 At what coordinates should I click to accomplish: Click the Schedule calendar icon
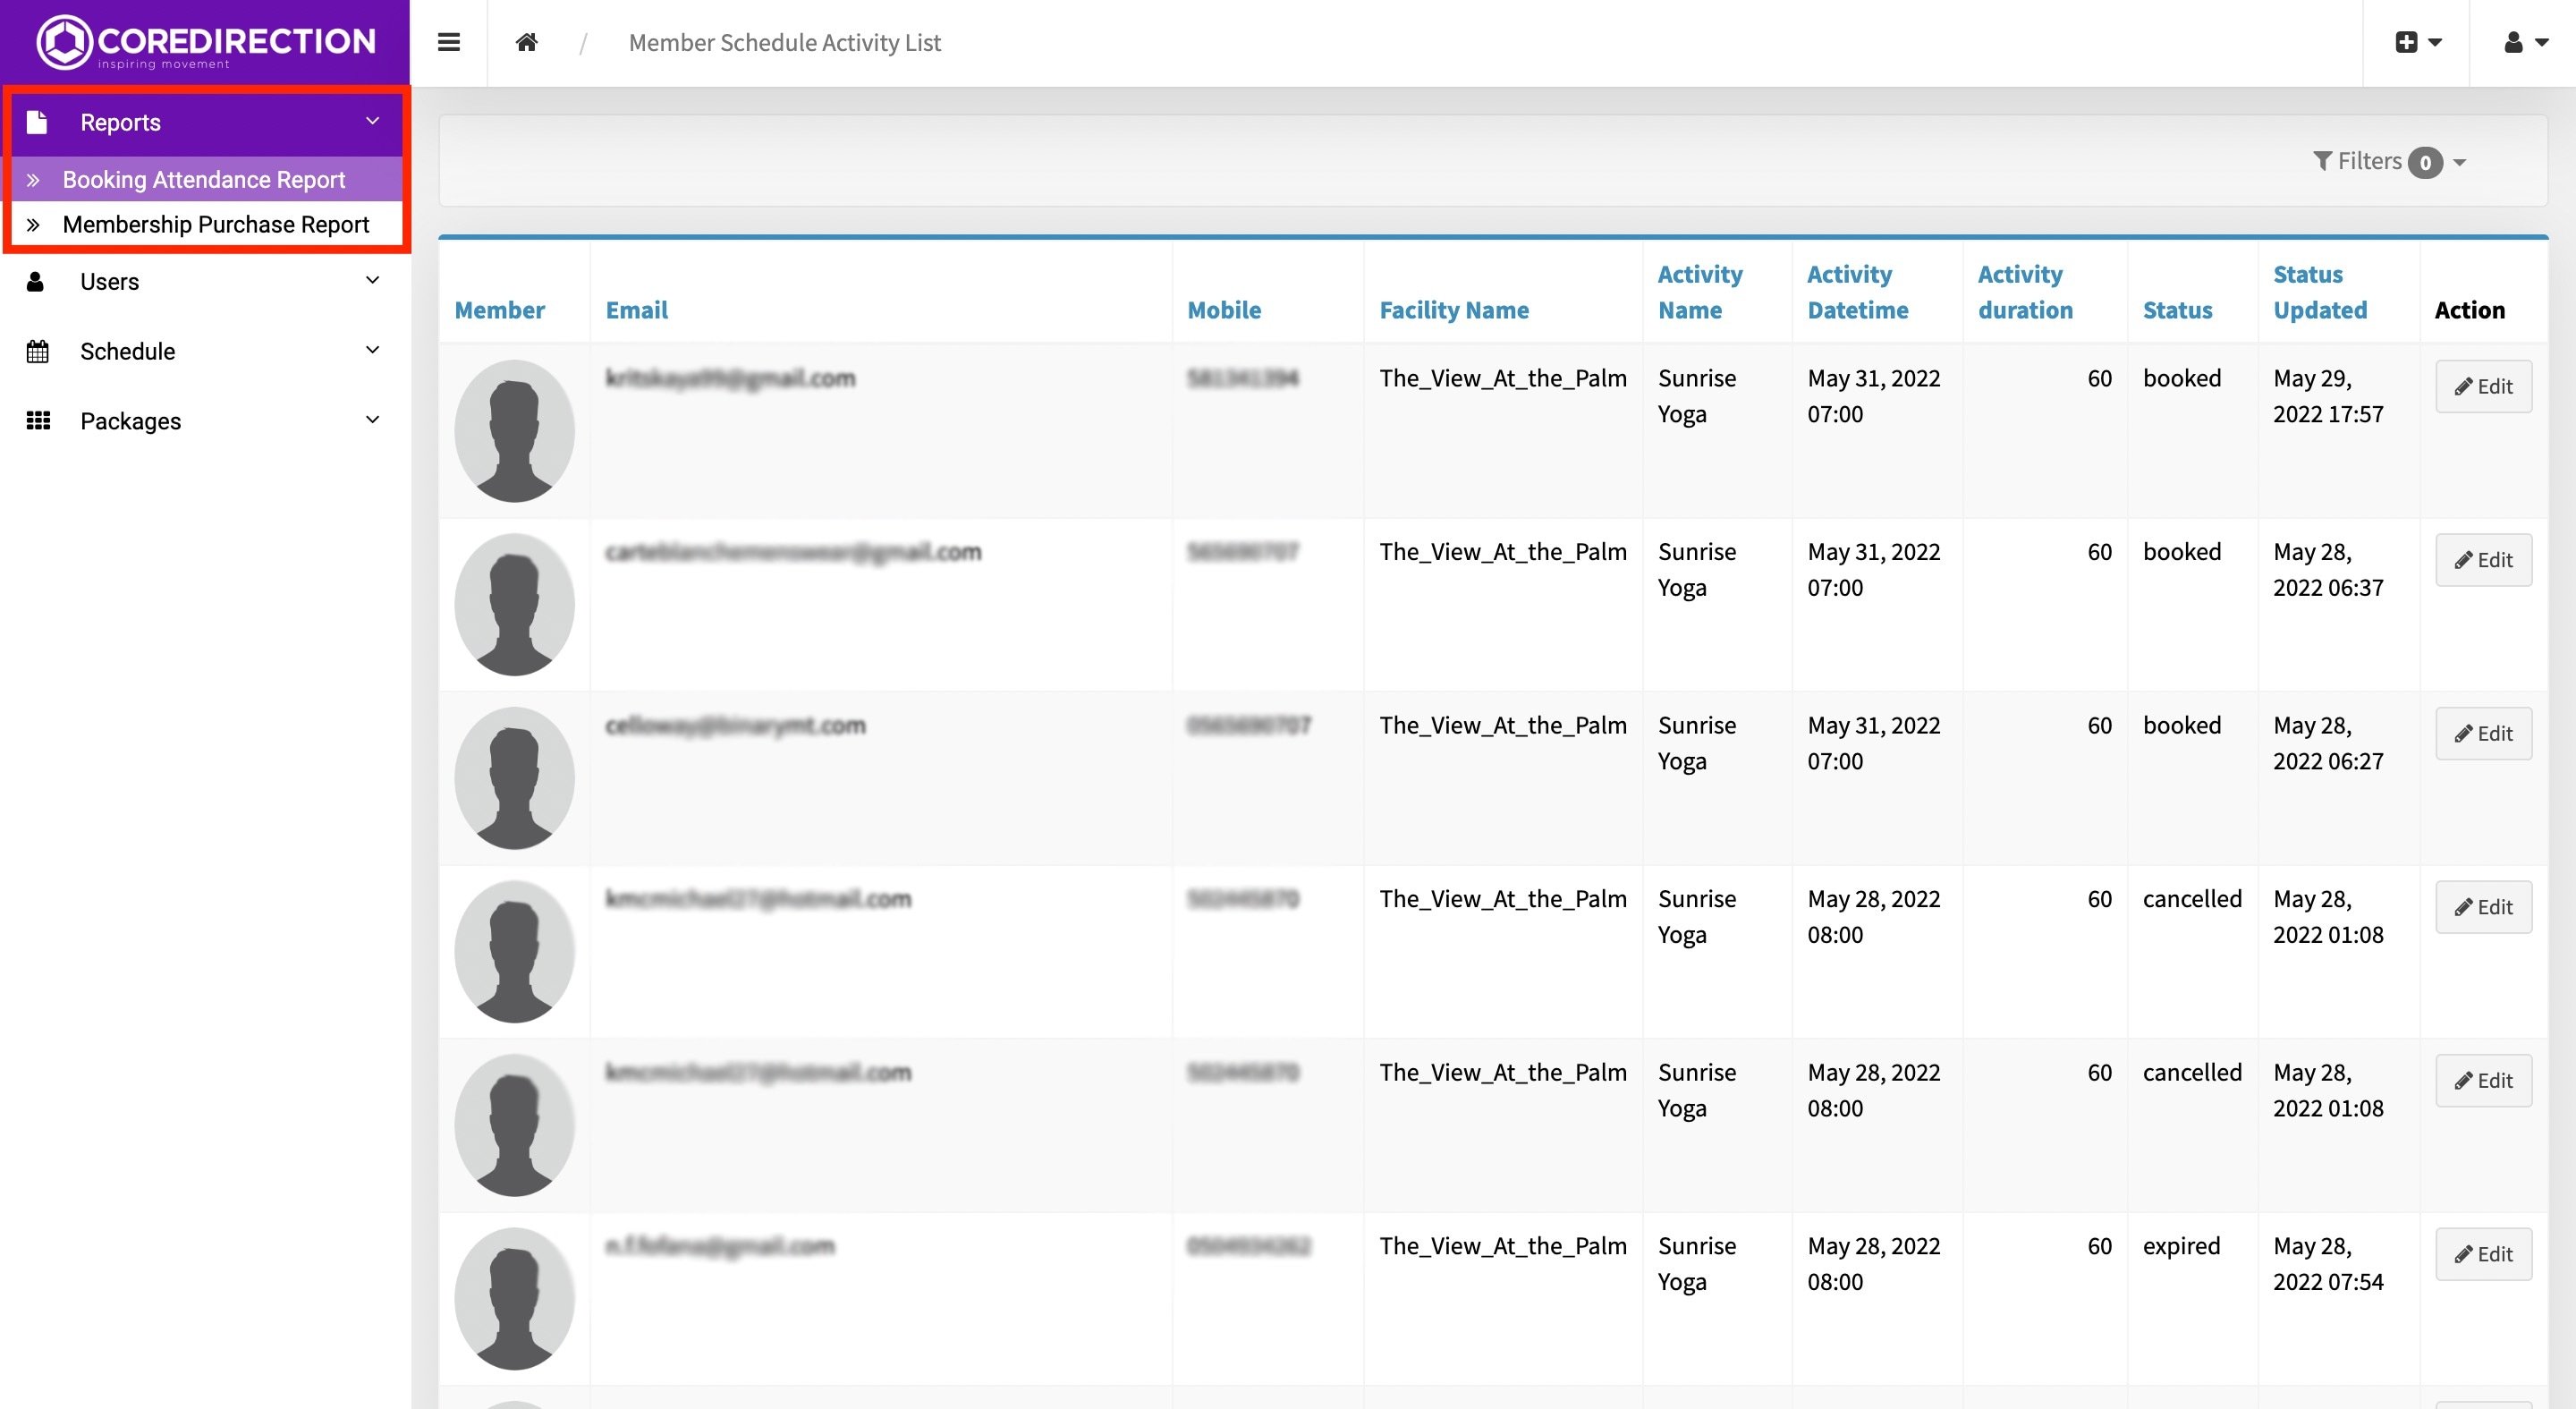coord(37,352)
